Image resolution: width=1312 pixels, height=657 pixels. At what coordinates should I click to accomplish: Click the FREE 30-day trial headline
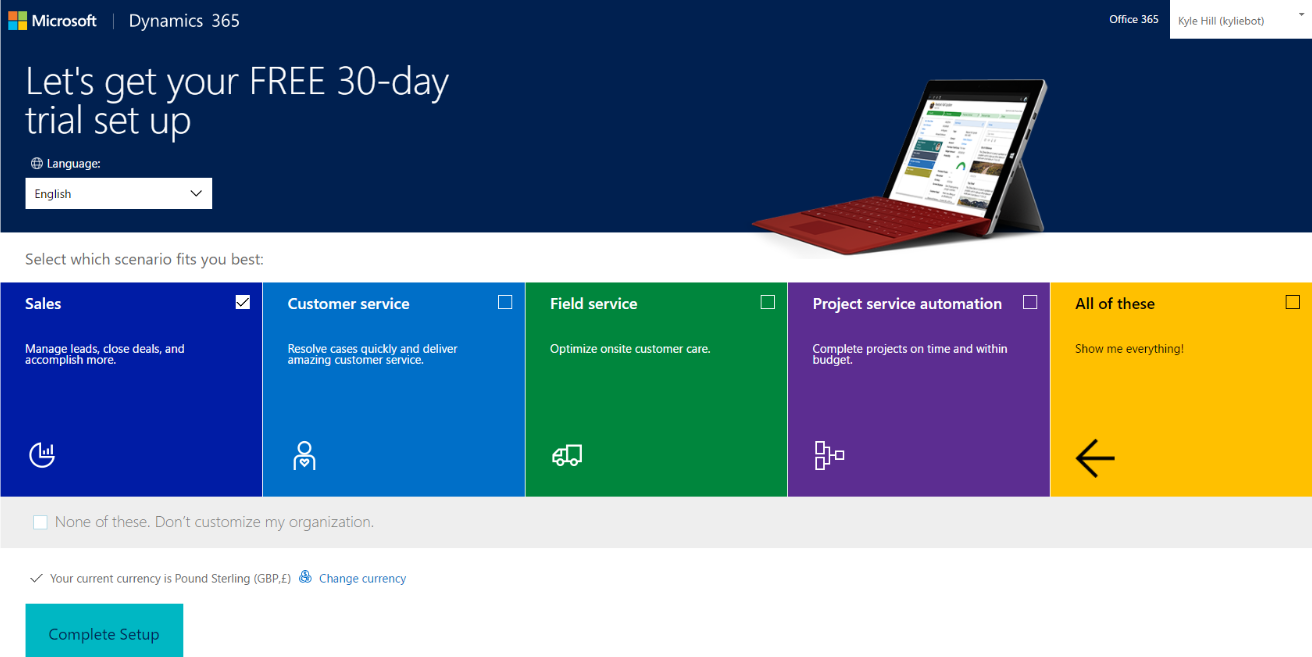[x=237, y=100]
